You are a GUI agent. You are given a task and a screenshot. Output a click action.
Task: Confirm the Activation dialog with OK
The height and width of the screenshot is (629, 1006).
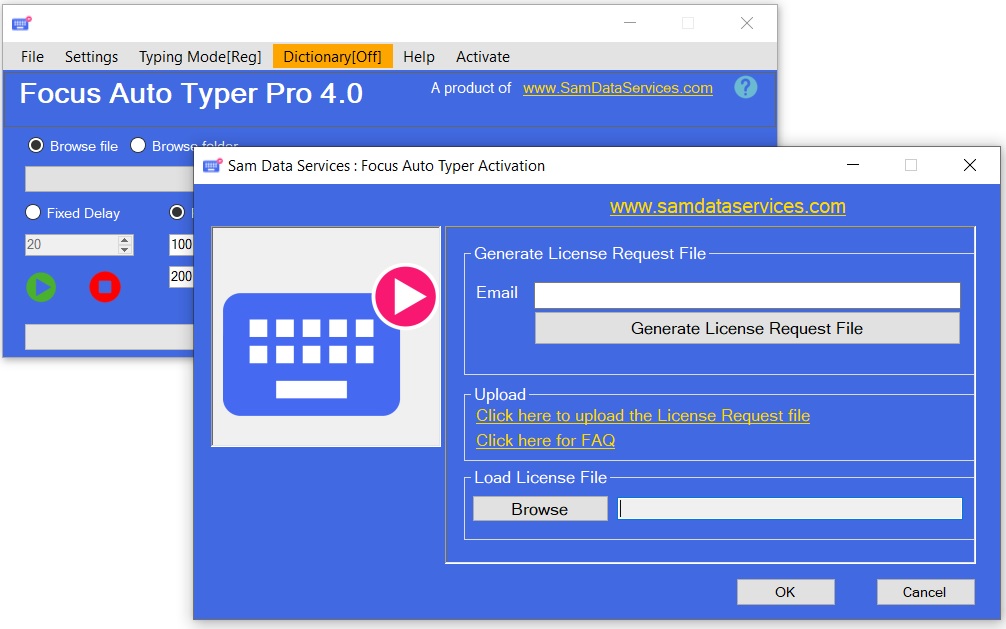[785, 592]
